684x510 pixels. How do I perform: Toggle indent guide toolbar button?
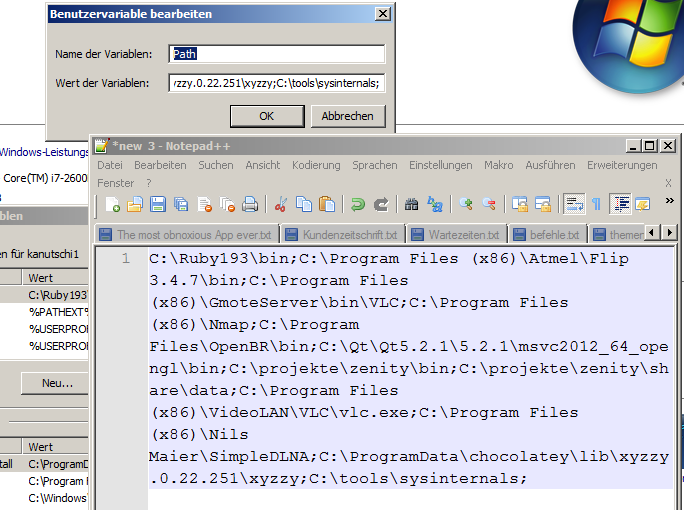coord(620,204)
